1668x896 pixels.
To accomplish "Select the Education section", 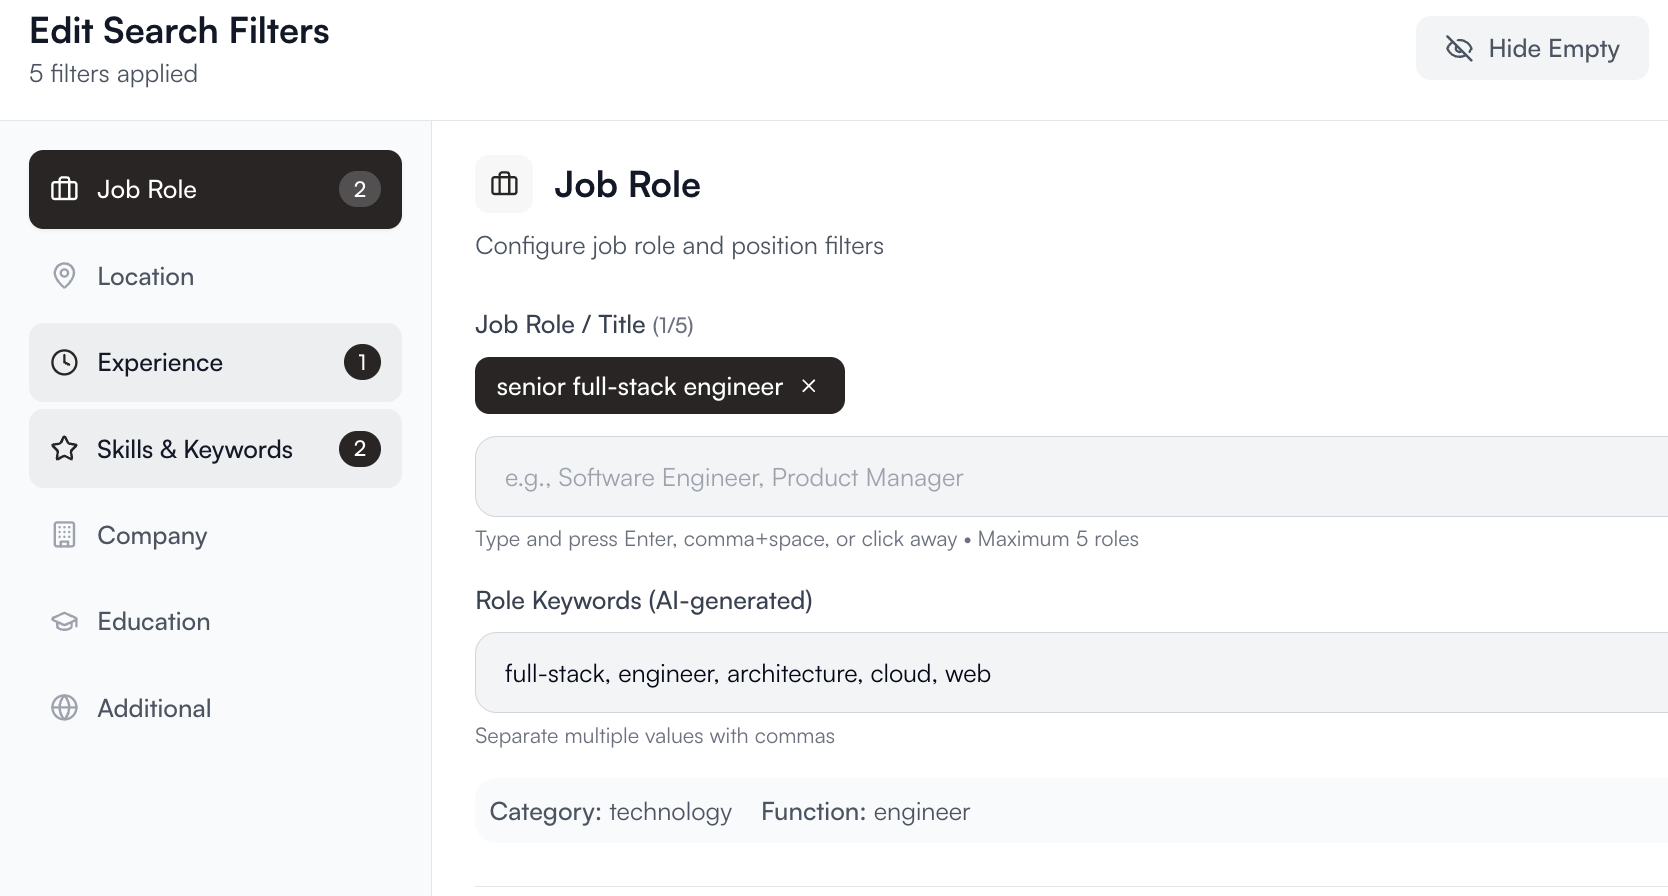I will tap(154, 622).
